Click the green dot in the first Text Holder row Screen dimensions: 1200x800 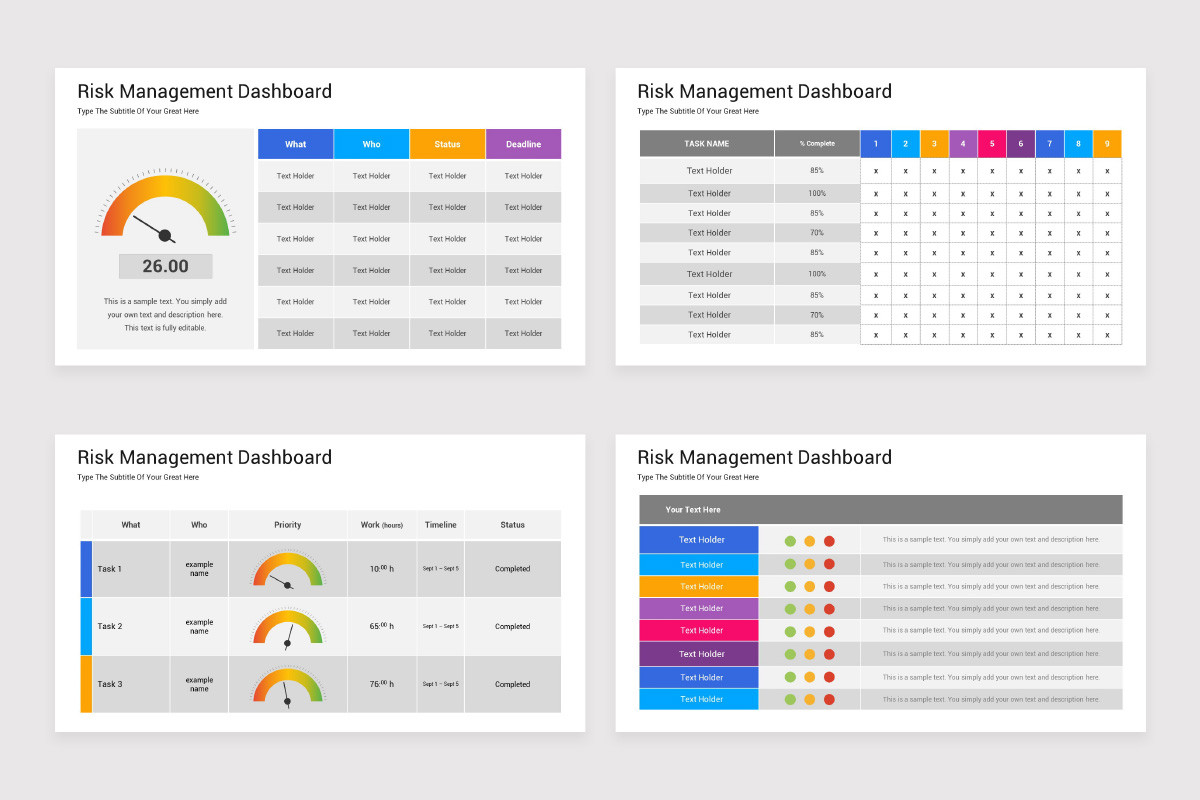(790, 541)
